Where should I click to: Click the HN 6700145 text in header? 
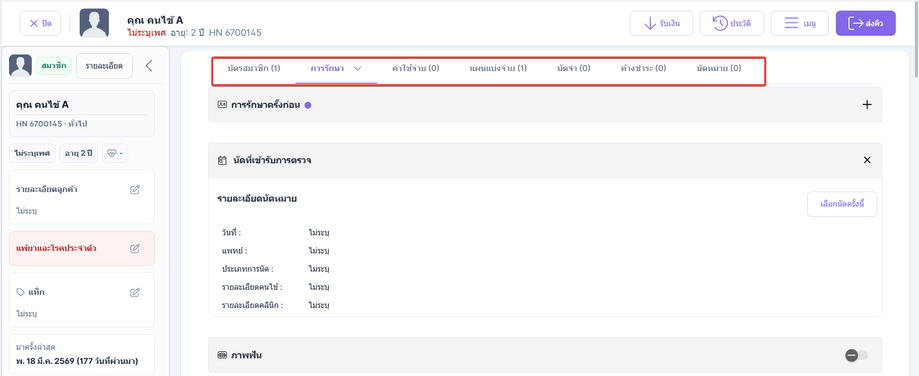(x=235, y=32)
